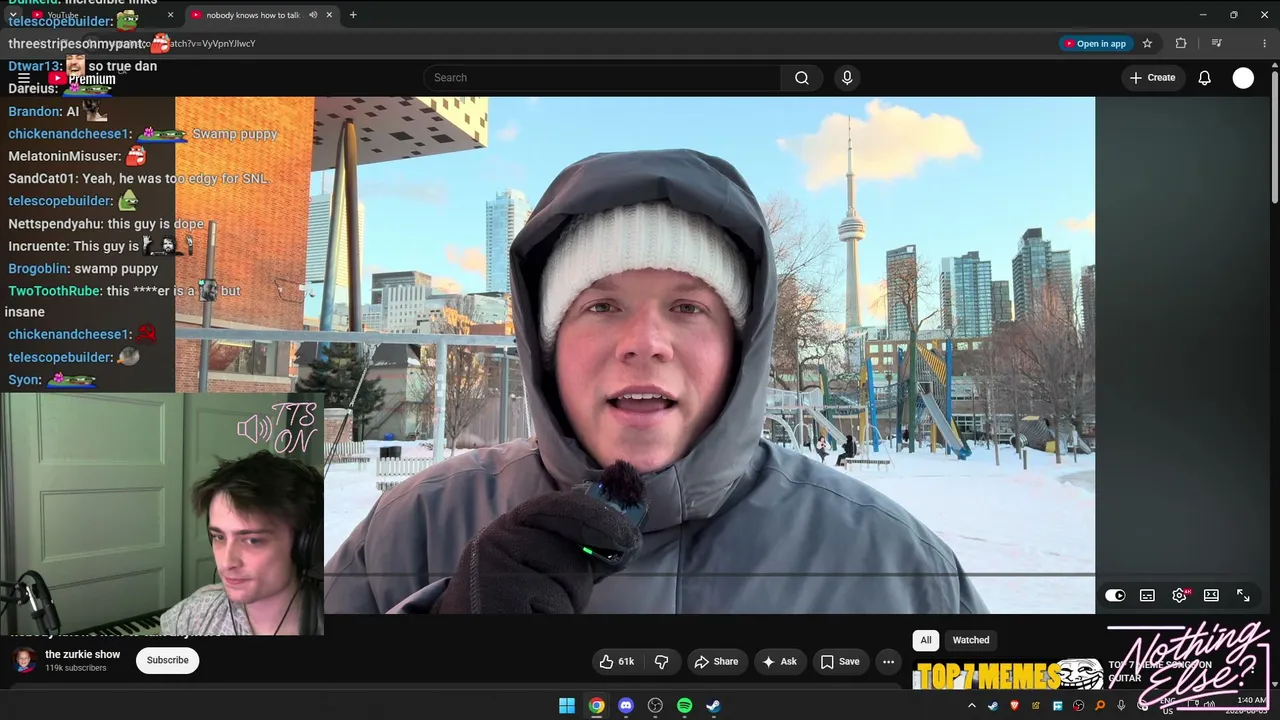The image size is (1280, 720).
Task: Close the first YouTube tab
Action: (170, 15)
